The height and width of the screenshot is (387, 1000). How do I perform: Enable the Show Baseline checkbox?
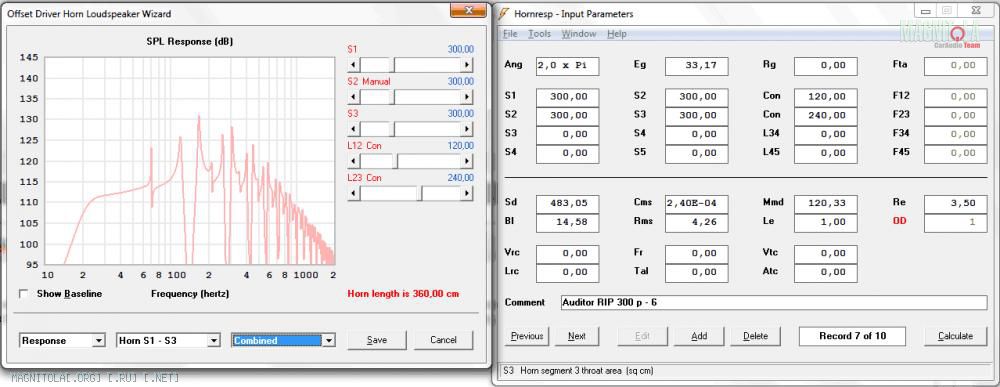[x=24, y=294]
